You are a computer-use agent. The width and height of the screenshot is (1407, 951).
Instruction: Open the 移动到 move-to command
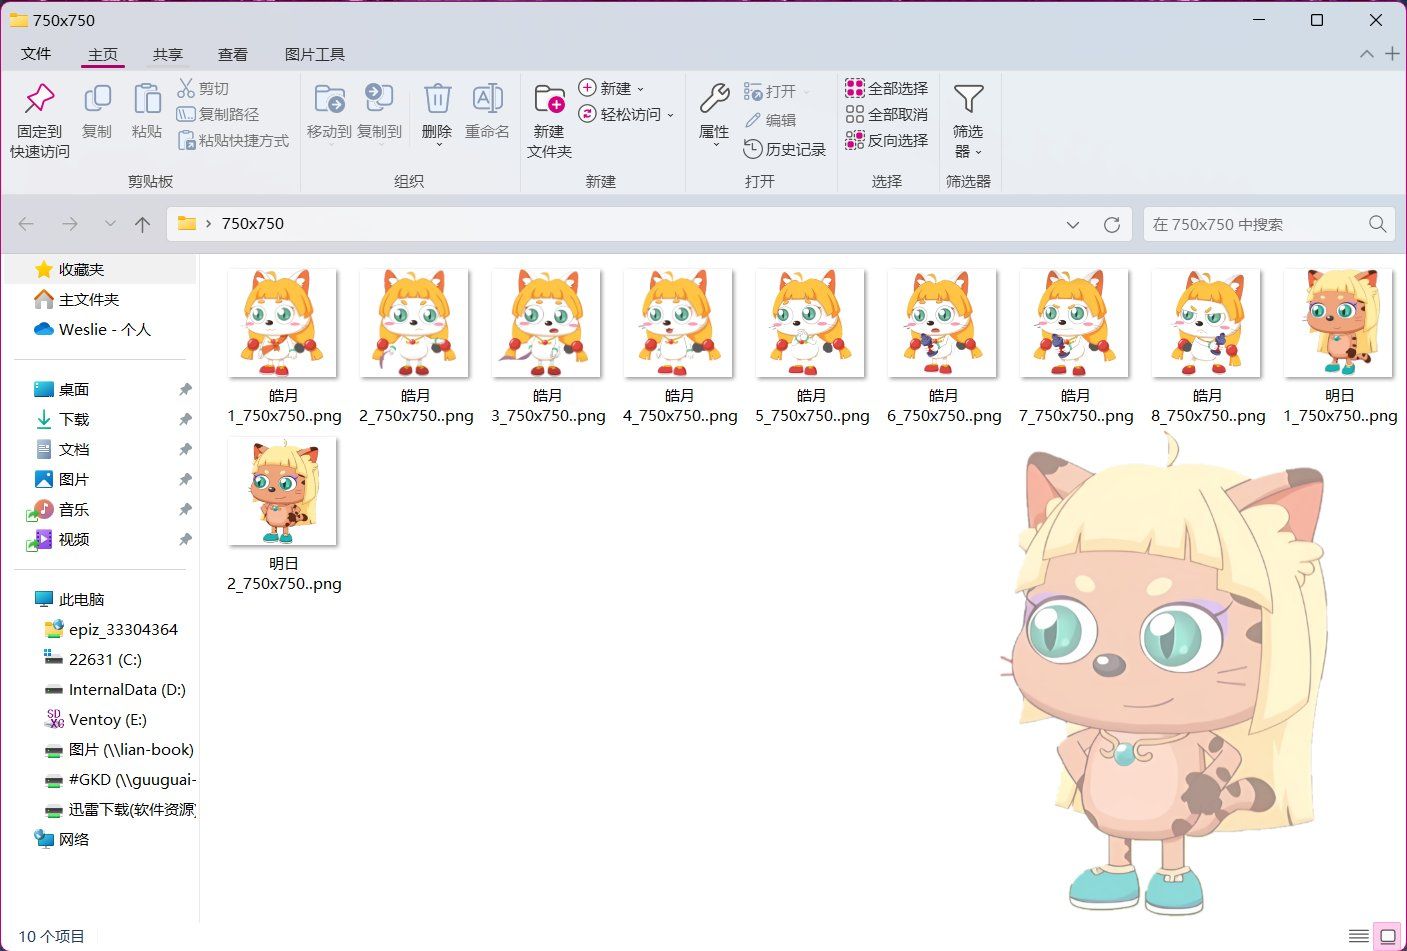pos(329,111)
